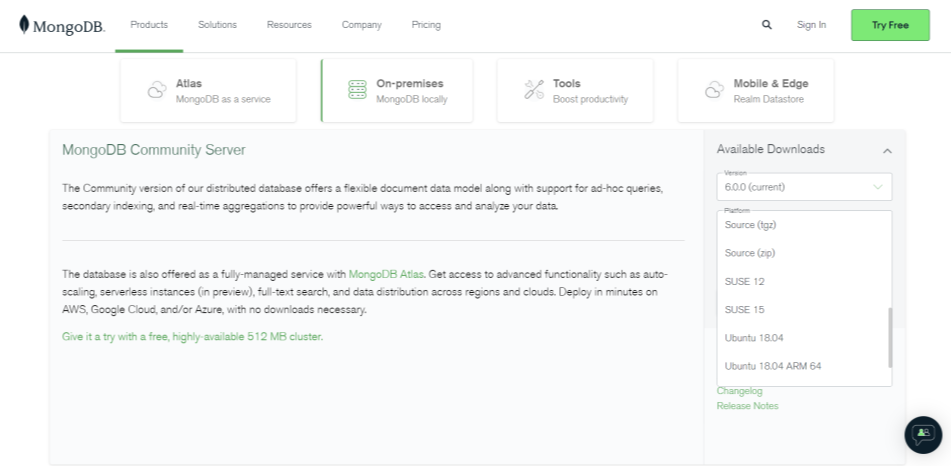Screen dimensions: 951x466
Task: Collapse the Available Downloads panel chevron
Action: 887,150
